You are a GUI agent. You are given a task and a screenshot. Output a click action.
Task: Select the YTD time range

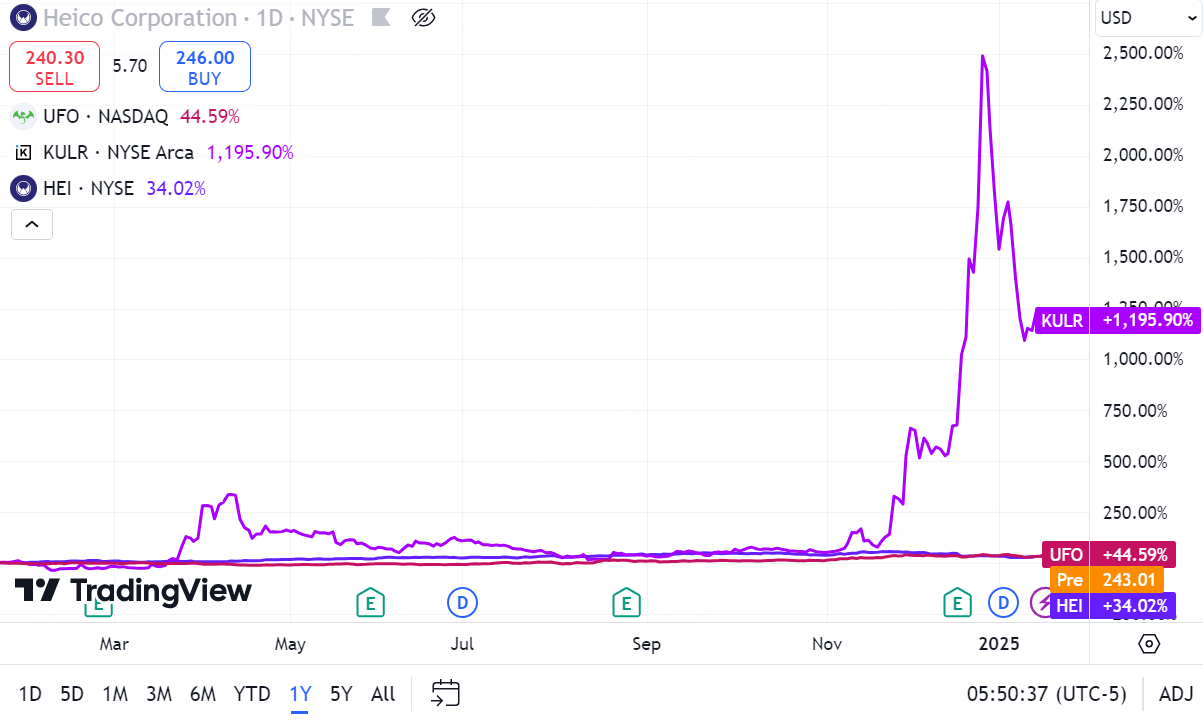252,693
